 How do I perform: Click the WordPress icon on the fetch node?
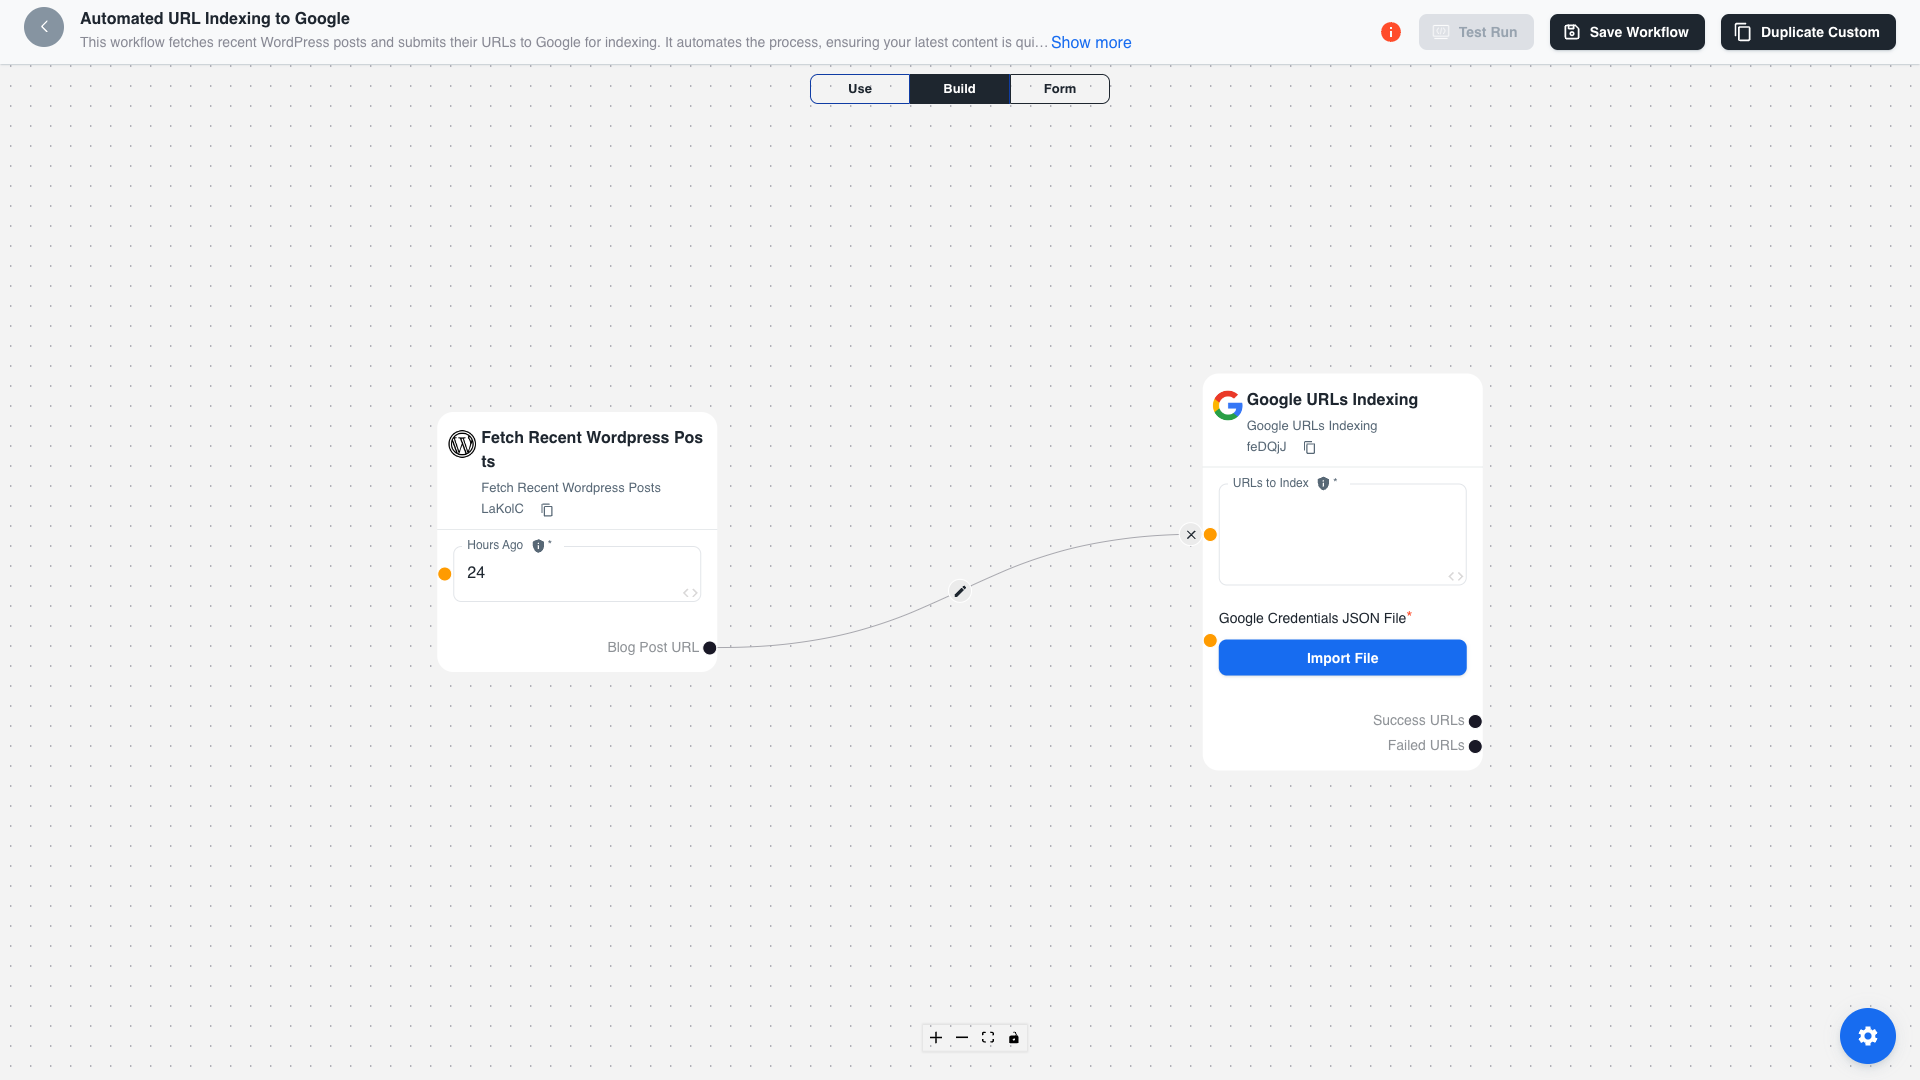(461, 444)
